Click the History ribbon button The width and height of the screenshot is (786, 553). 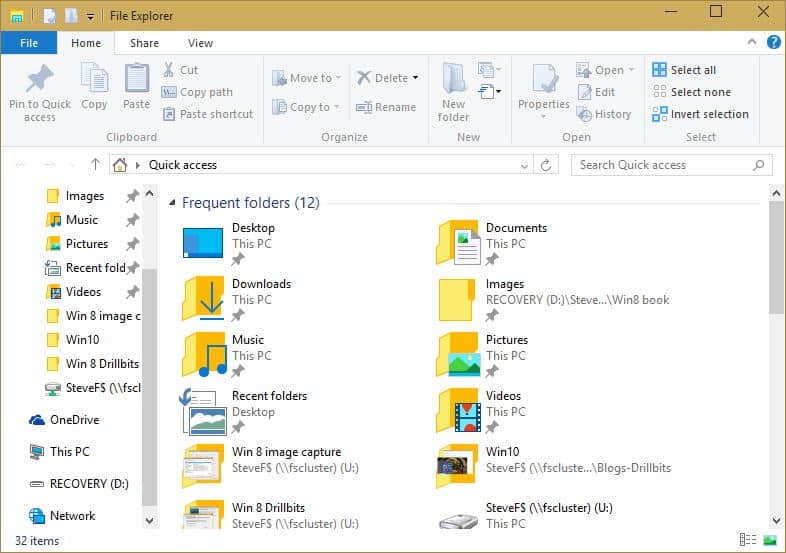[604, 114]
